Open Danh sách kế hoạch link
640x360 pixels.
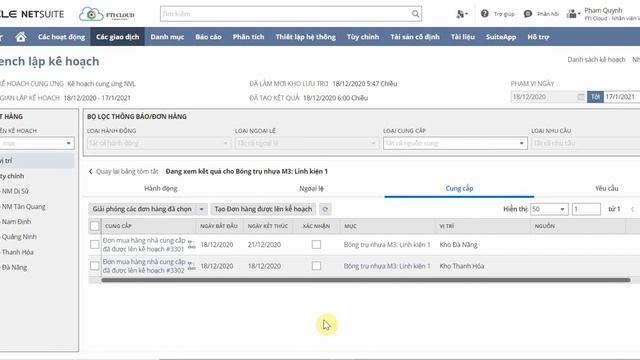pyautogui.click(x=596, y=60)
